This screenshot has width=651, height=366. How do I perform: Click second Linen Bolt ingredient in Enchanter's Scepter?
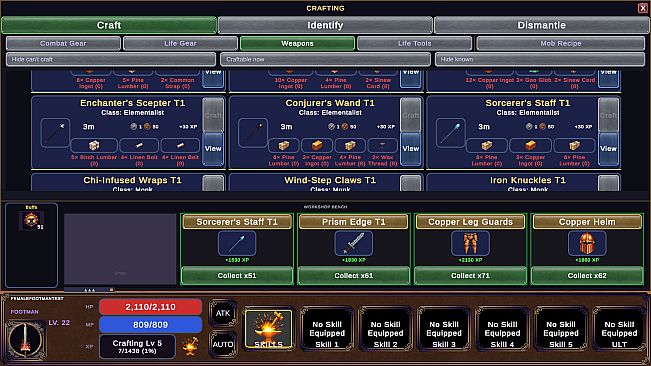click(x=180, y=146)
